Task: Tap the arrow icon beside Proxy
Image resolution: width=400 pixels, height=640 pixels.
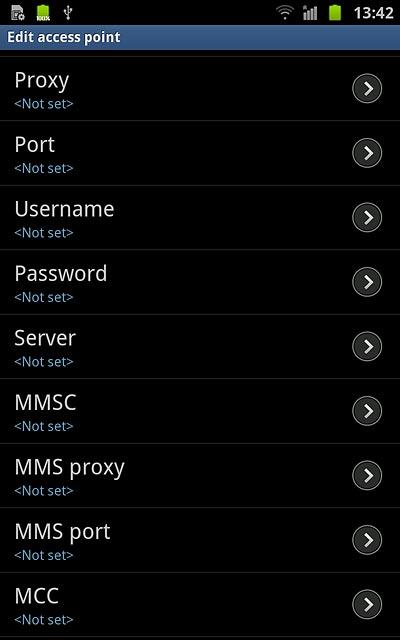Action: point(367,88)
